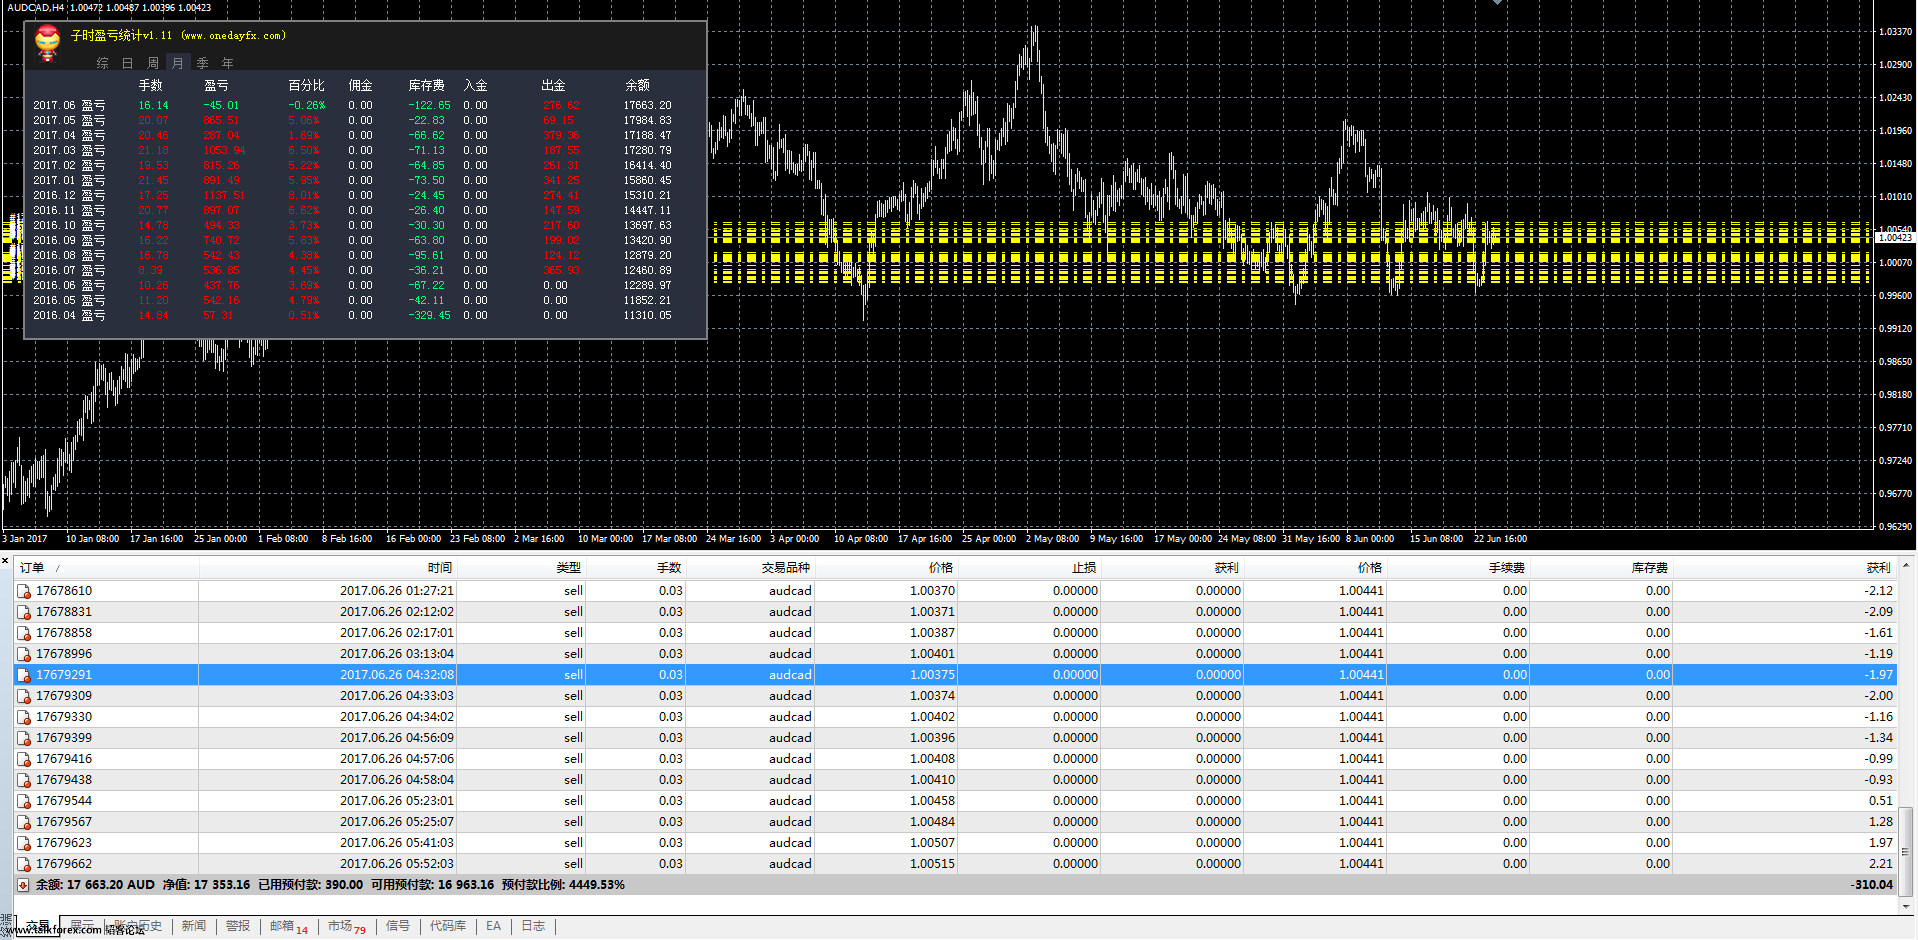Click the AUDCAD,H4 chart title label
The image size is (1918, 940).
(x=35, y=7)
